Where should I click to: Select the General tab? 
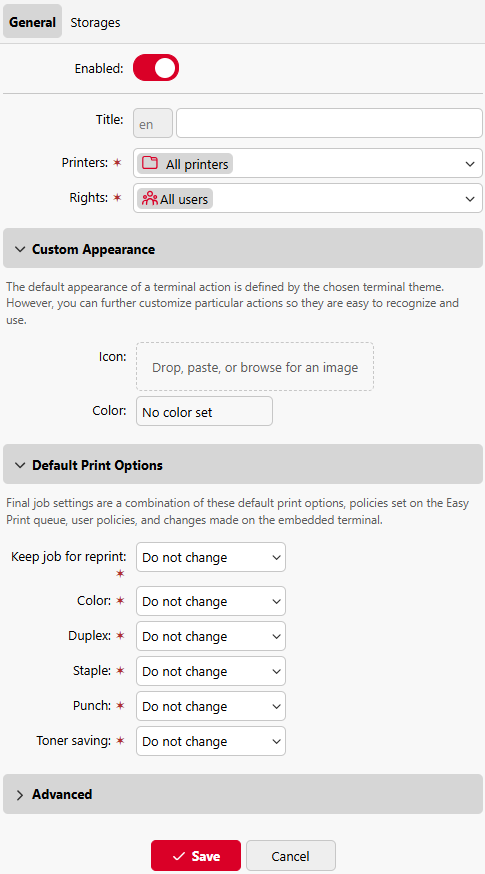pos(32,23)
